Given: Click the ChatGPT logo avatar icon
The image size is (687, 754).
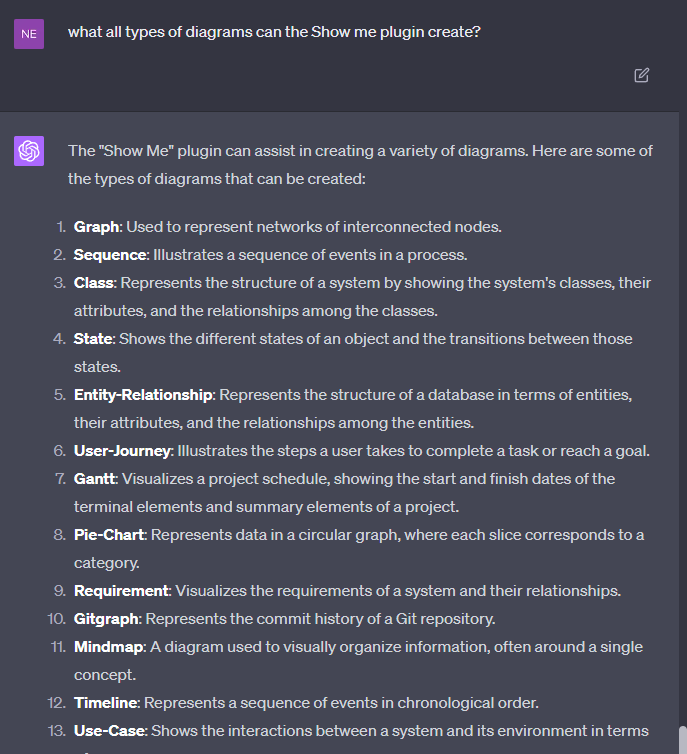Looking at the screenshot, I should tap(29, 151).
